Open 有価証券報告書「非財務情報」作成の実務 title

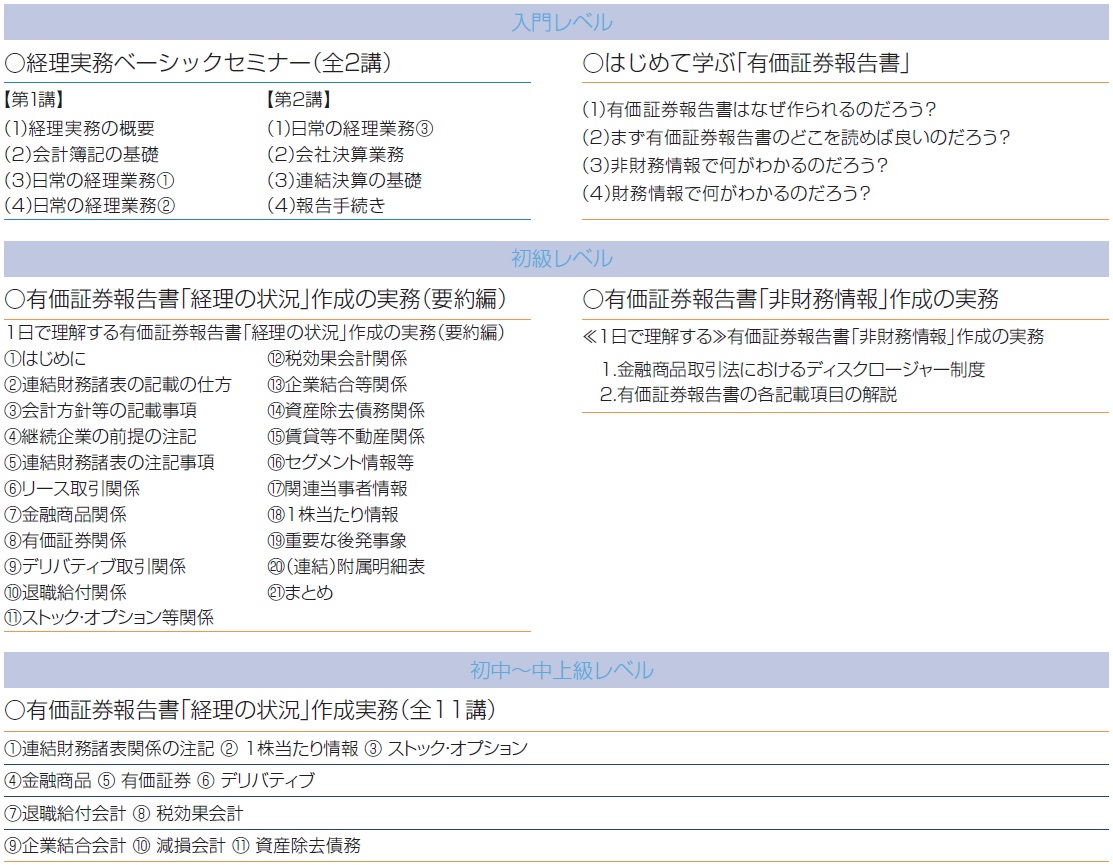point(791,299)
